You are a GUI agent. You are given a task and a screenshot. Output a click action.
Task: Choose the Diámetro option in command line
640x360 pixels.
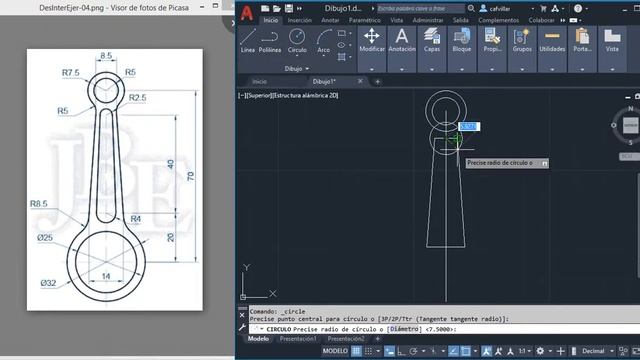tap(404, 329)
